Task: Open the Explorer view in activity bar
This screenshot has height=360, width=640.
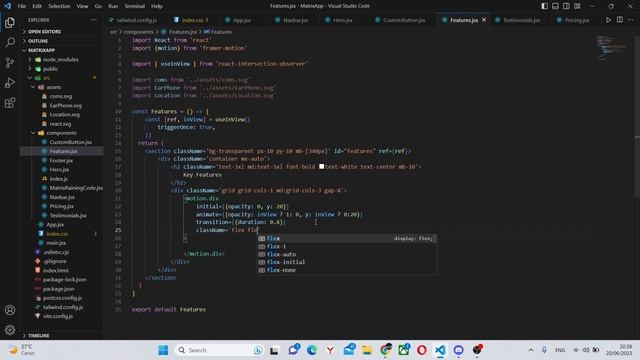Action: pyautogui.click(x=10, y=22)
